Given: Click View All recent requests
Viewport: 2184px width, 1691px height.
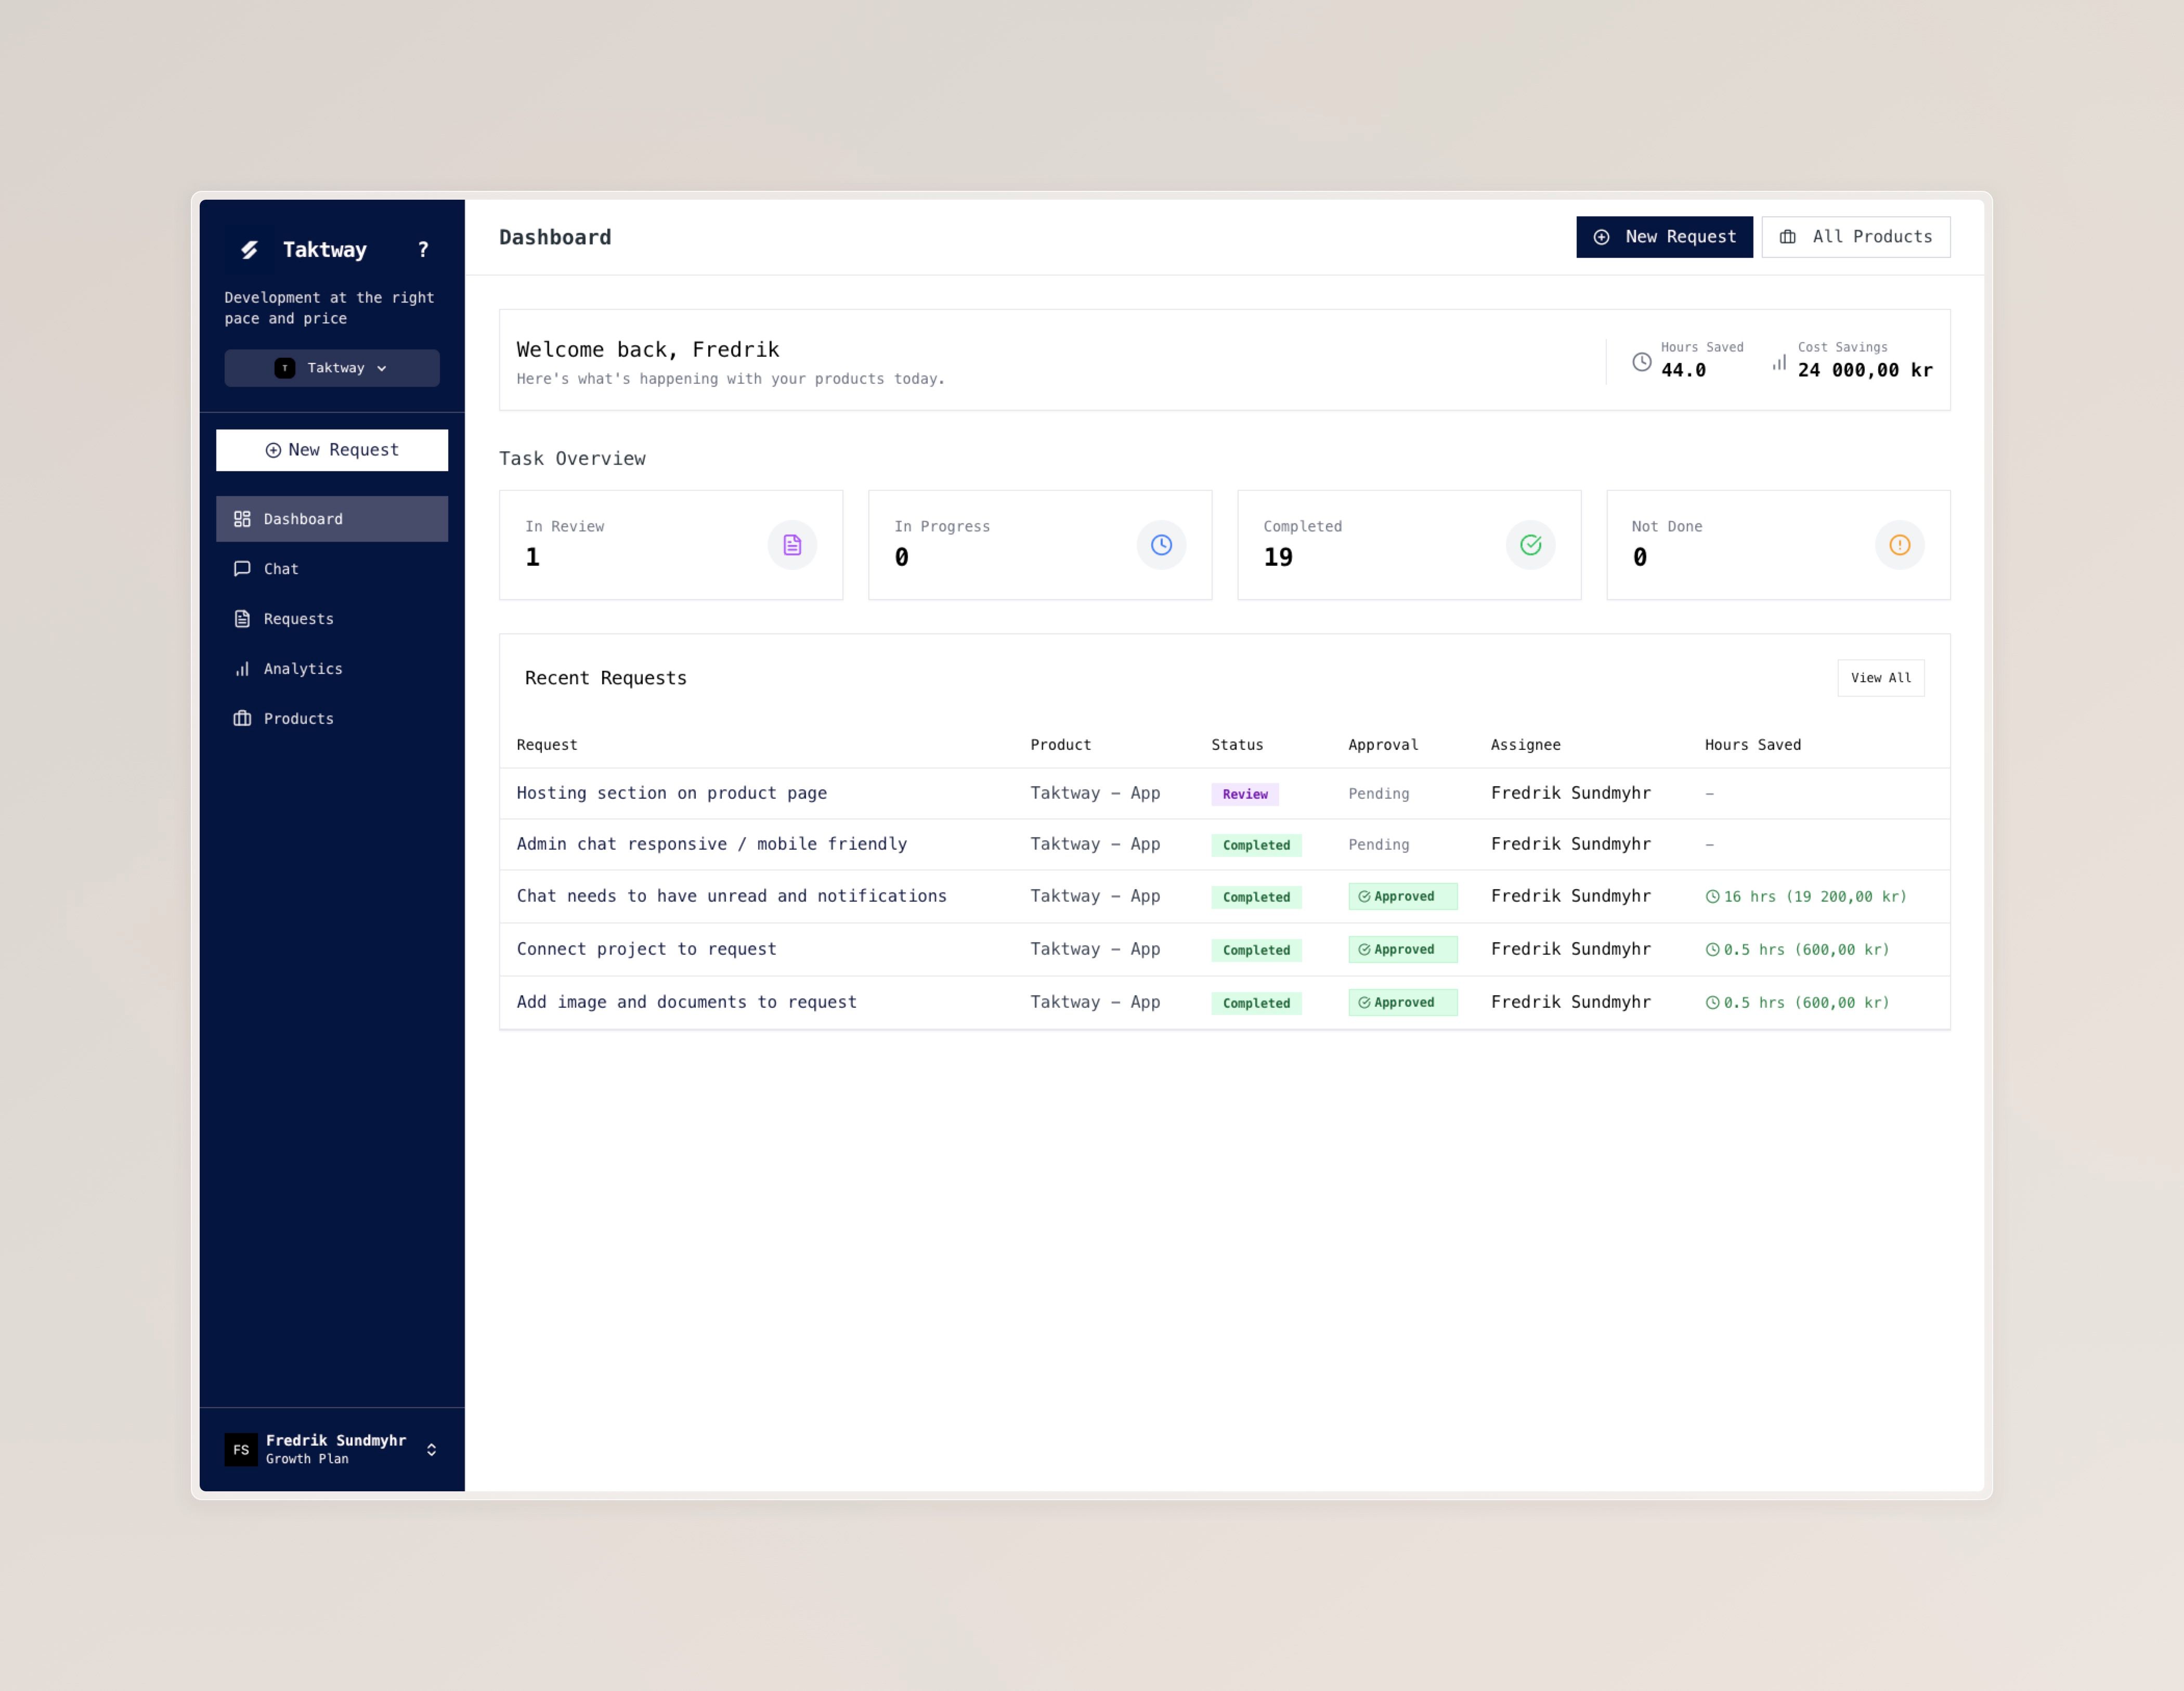Looking at the screenshot, I should pyautogui.click(x=1880, y=678).
